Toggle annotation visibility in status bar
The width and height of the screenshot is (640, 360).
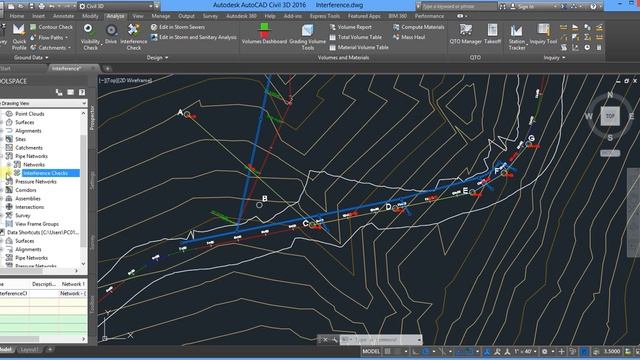point(487,351)
